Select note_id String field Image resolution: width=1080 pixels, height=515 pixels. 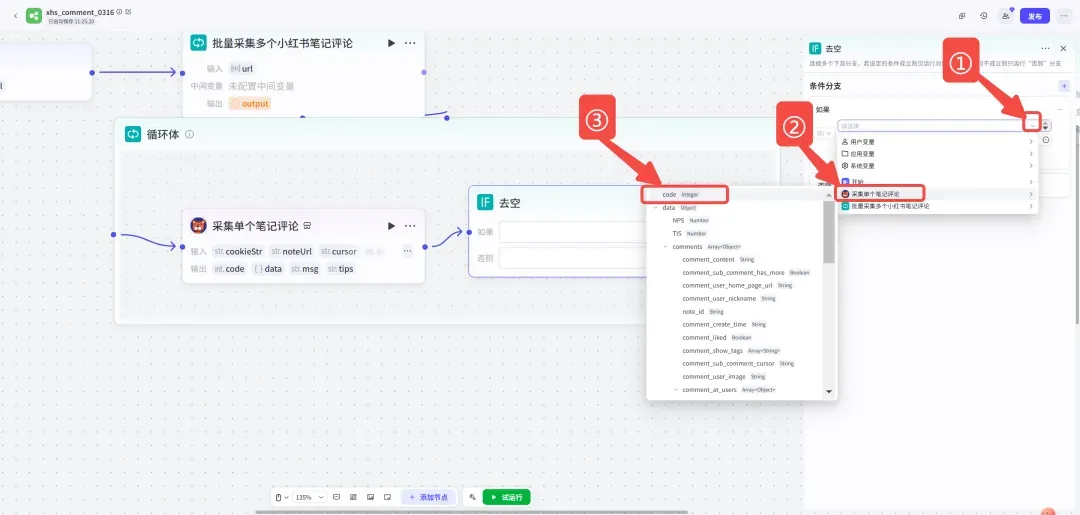tap(703, 311)
